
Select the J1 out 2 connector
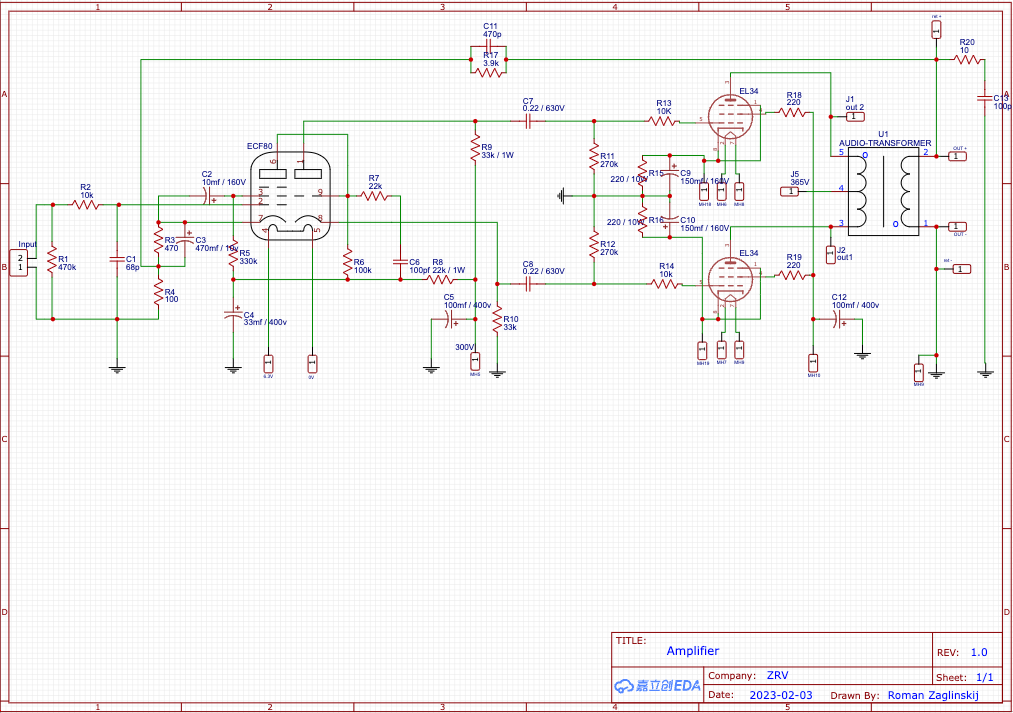pos(854,116)
